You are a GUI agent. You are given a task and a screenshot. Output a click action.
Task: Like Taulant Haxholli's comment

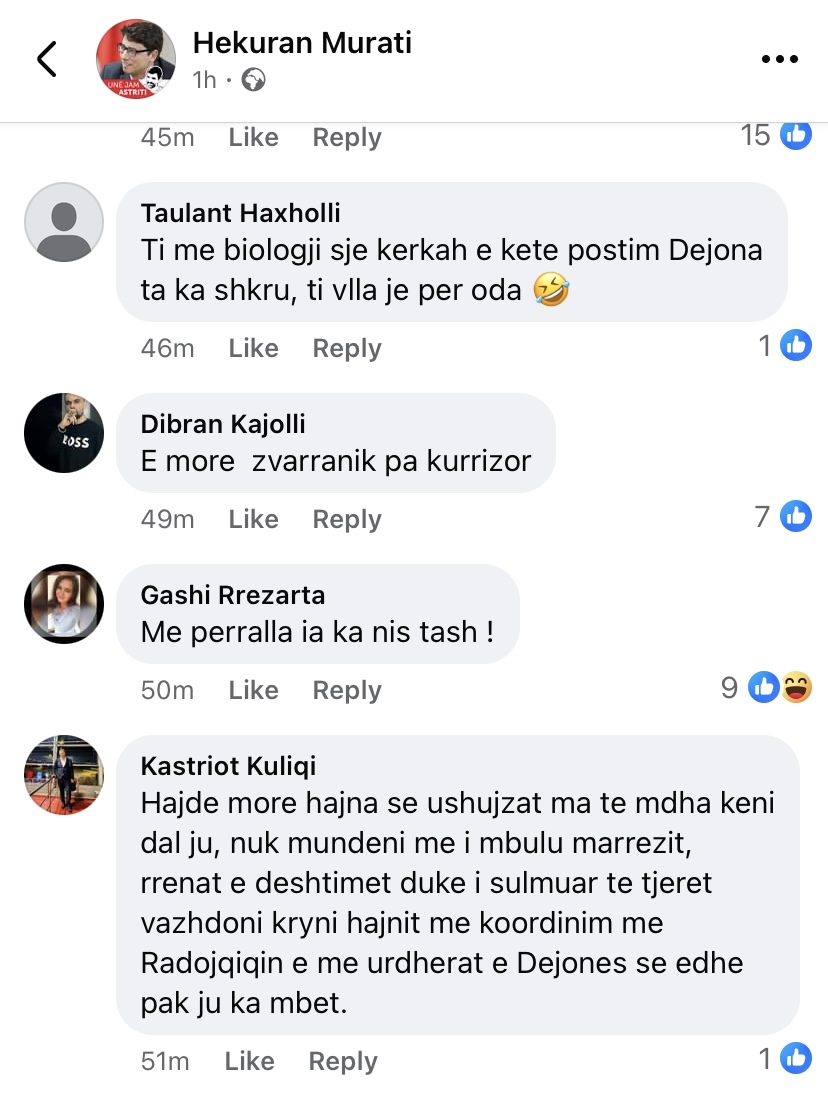pyautogui.click(x=253, y=348)
